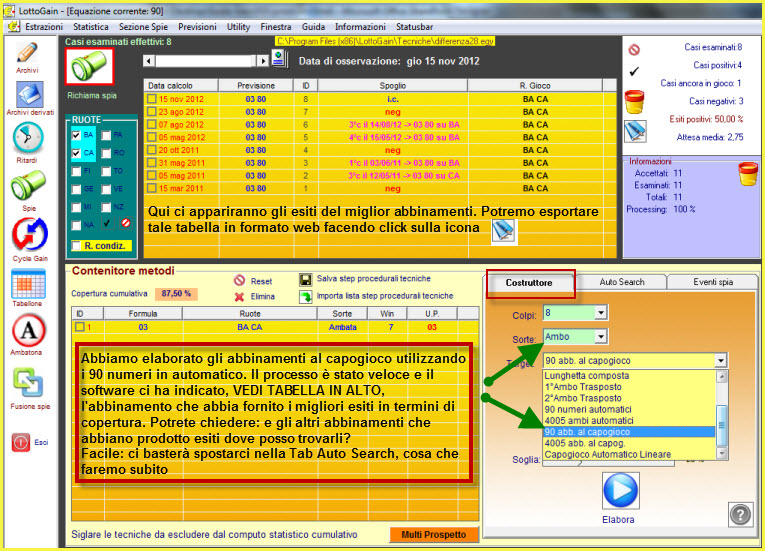Click the bucket icon in Informazioni panel
Screen dimensions: 765x551
748,174
